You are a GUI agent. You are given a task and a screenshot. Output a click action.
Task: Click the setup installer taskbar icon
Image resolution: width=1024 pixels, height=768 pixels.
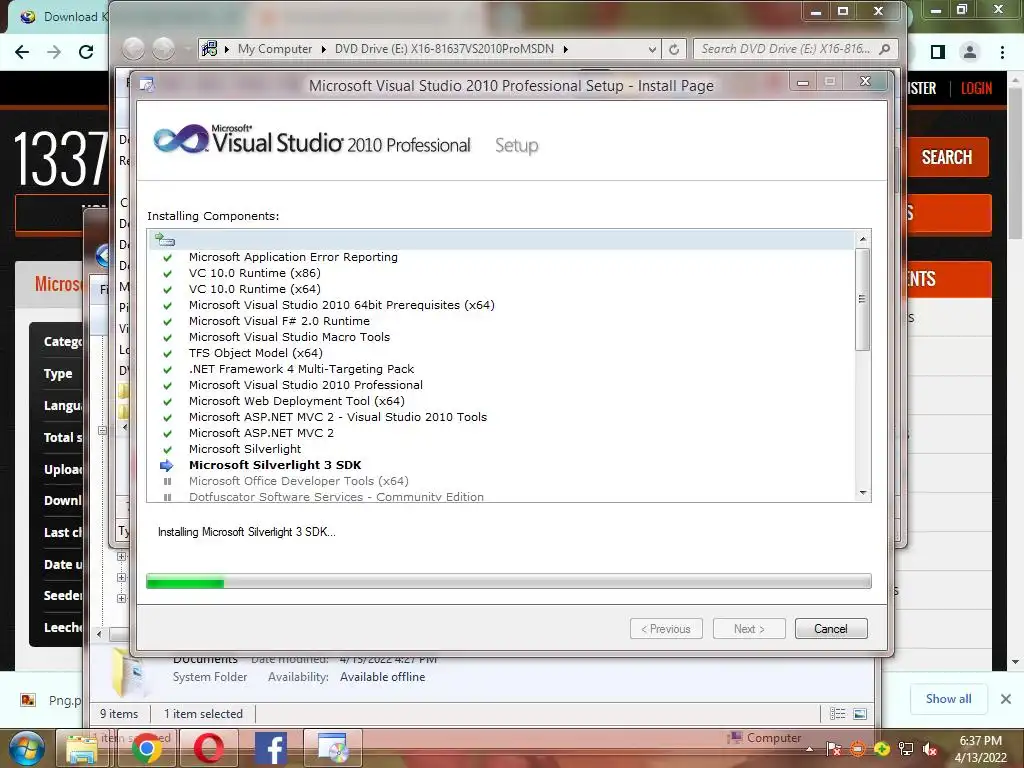point(332,748)
